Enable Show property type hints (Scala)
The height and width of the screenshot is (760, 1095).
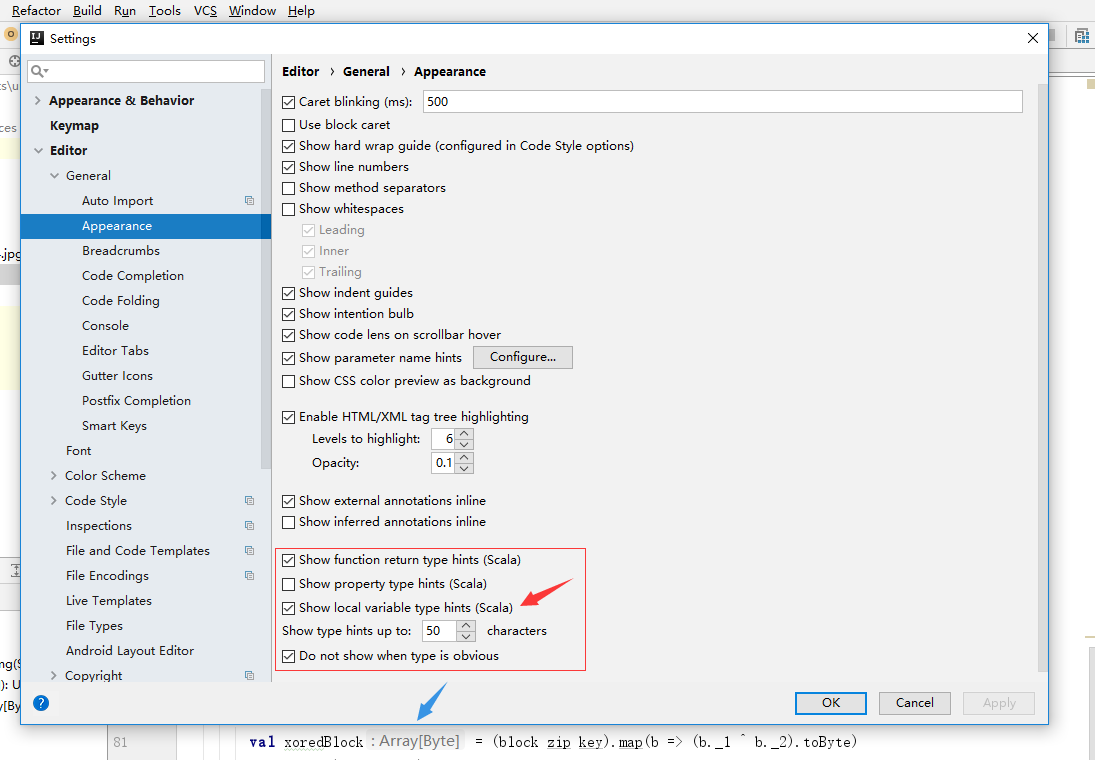[x=288, y=584]
